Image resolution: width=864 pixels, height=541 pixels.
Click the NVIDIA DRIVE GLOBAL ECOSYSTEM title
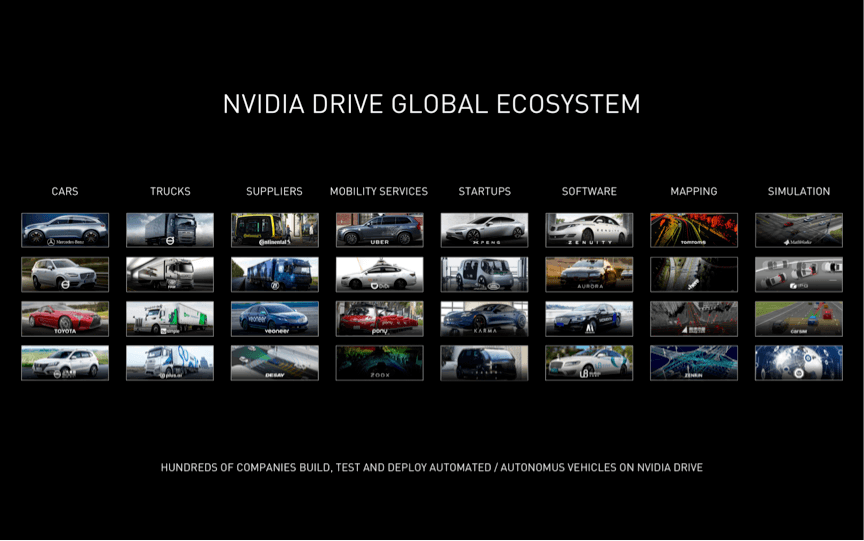(x=432, y=104)
